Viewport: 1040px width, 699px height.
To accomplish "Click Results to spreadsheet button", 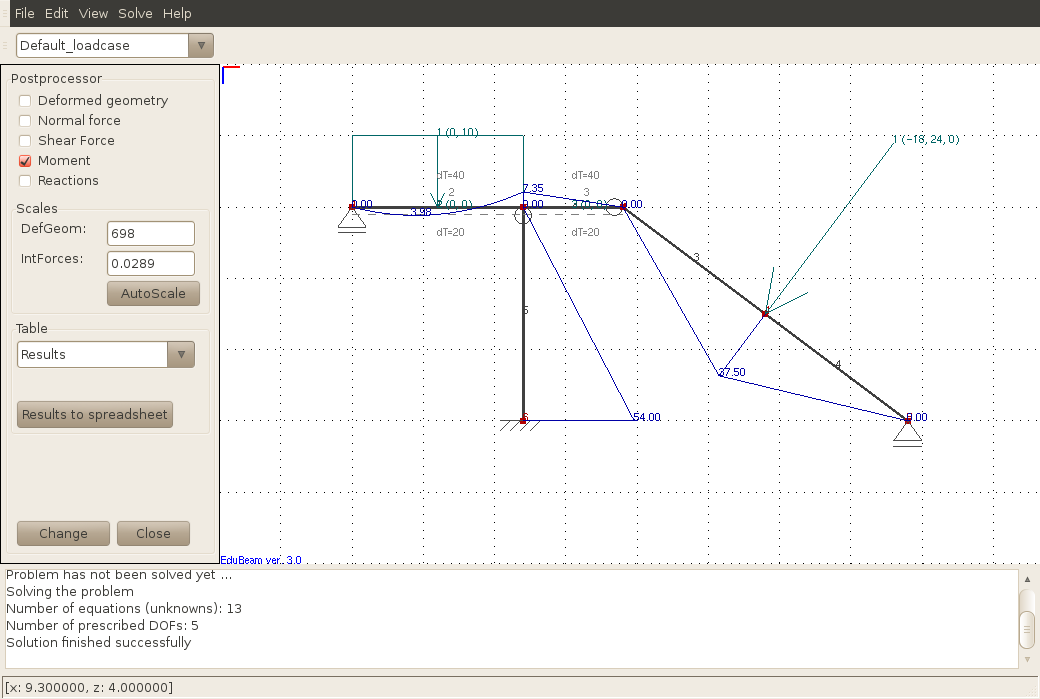I will 95,415.
